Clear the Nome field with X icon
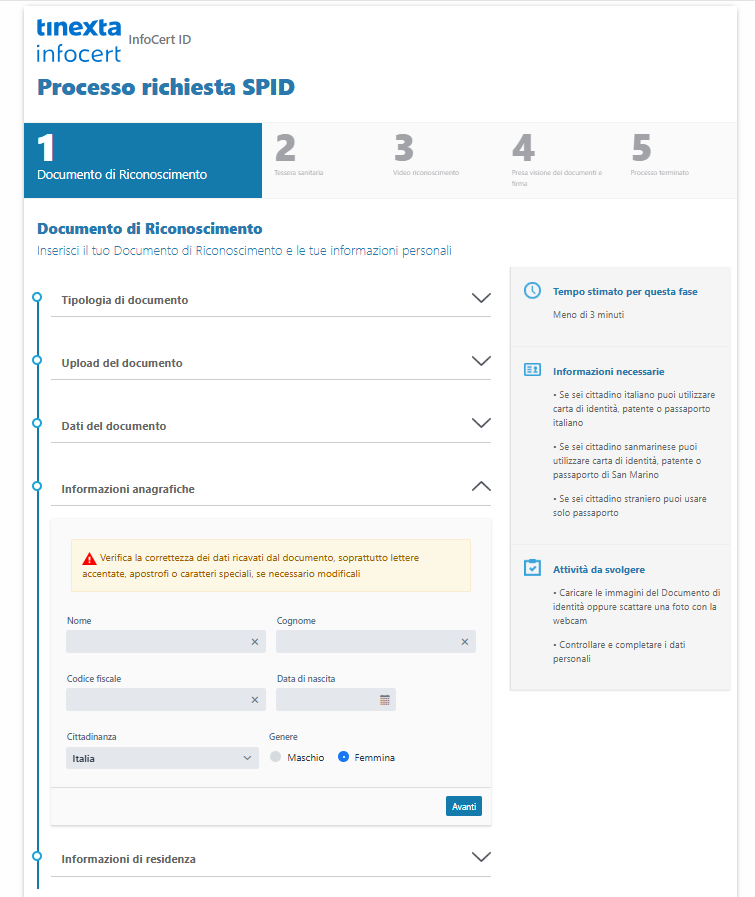The height and width of the screenshot is (897, 755). 254,642
